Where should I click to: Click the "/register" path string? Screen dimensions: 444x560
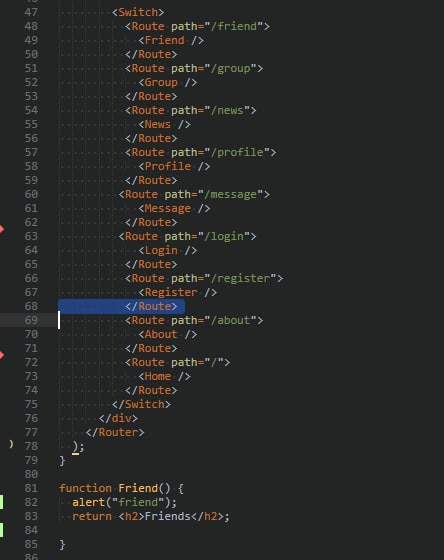click(240, 278)
